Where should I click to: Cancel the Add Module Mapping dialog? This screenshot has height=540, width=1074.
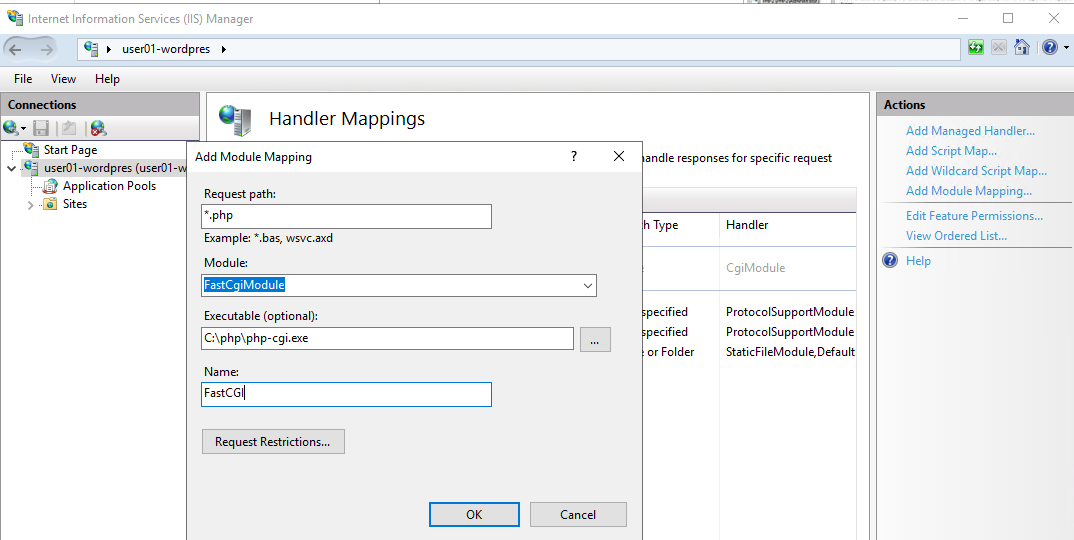click(x=578, y=515)
